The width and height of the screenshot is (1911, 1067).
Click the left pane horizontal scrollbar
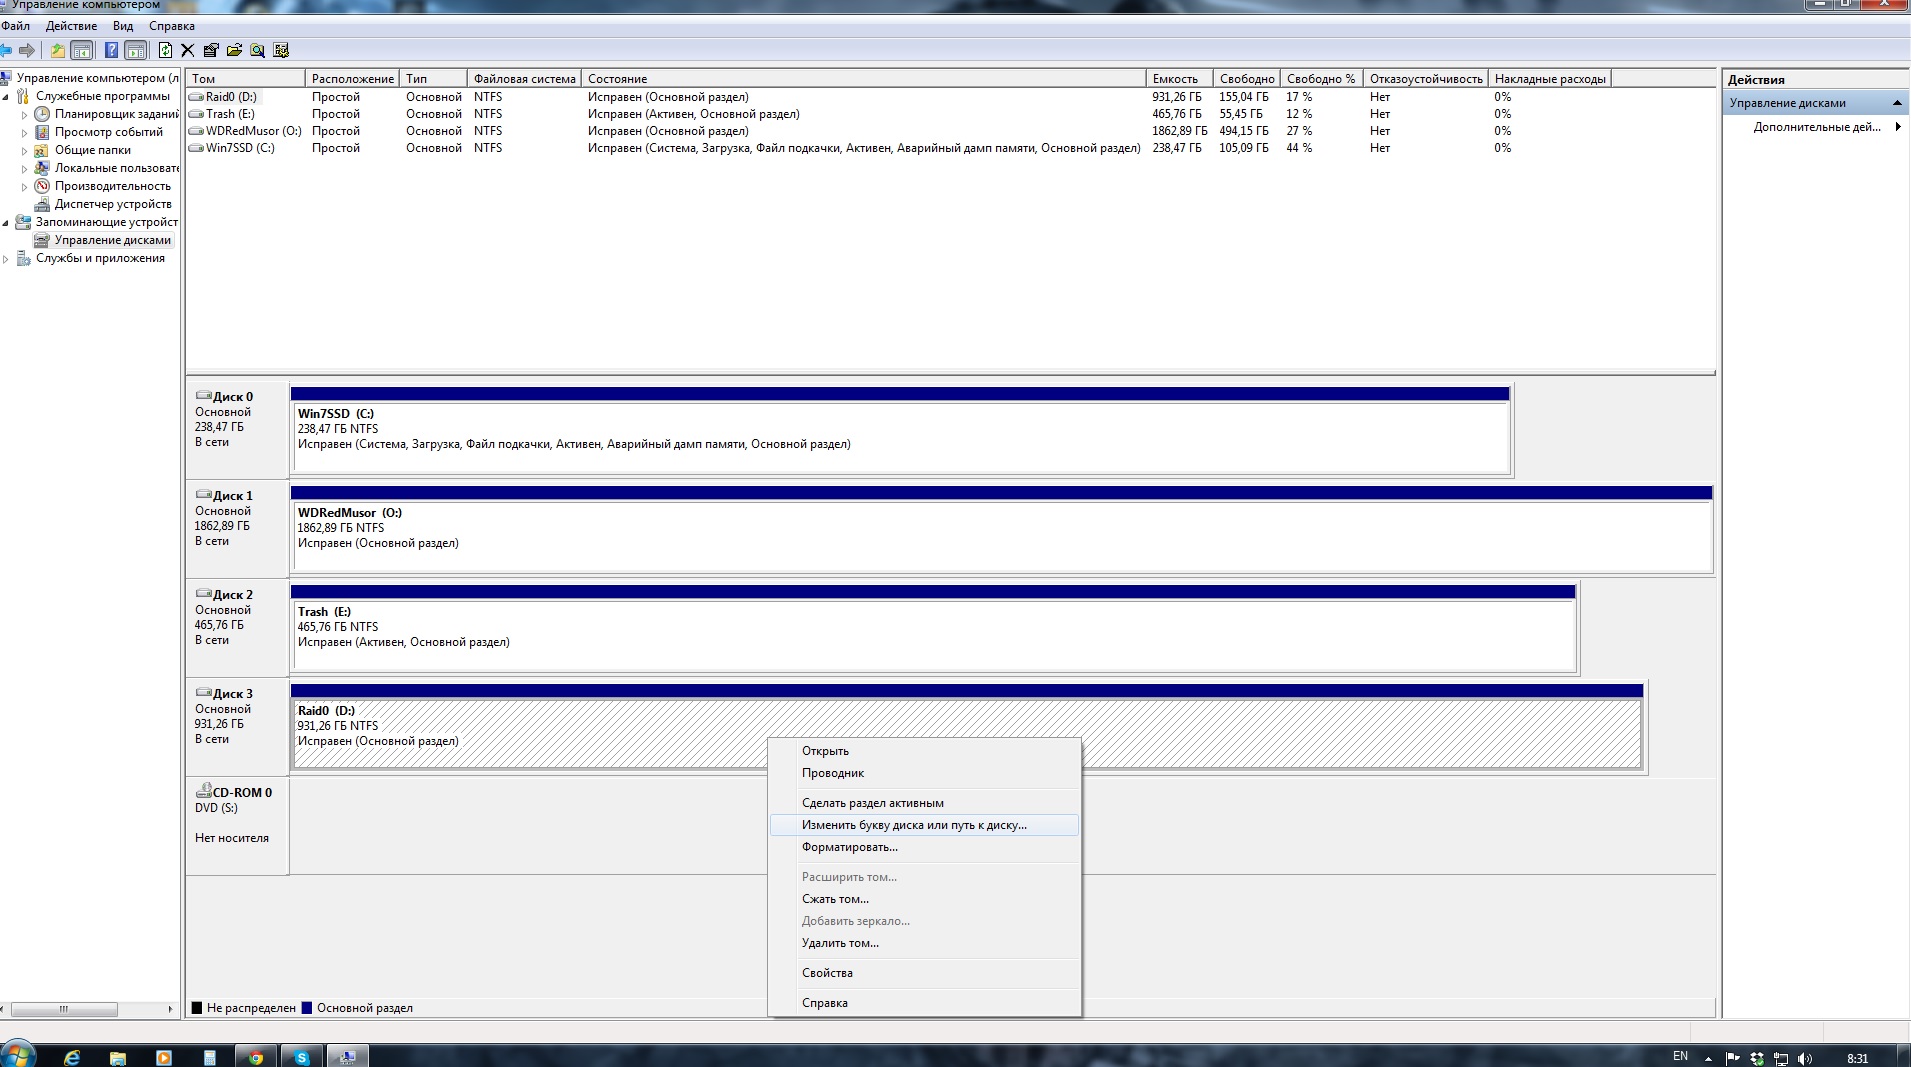(64, 1009)
